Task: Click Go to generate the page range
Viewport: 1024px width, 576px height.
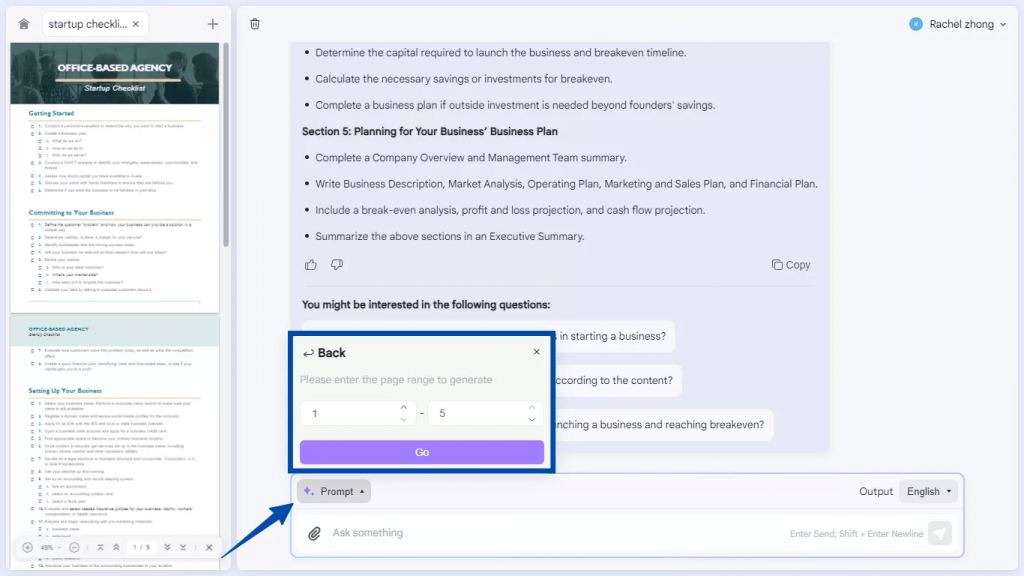Action: (422, 452)
